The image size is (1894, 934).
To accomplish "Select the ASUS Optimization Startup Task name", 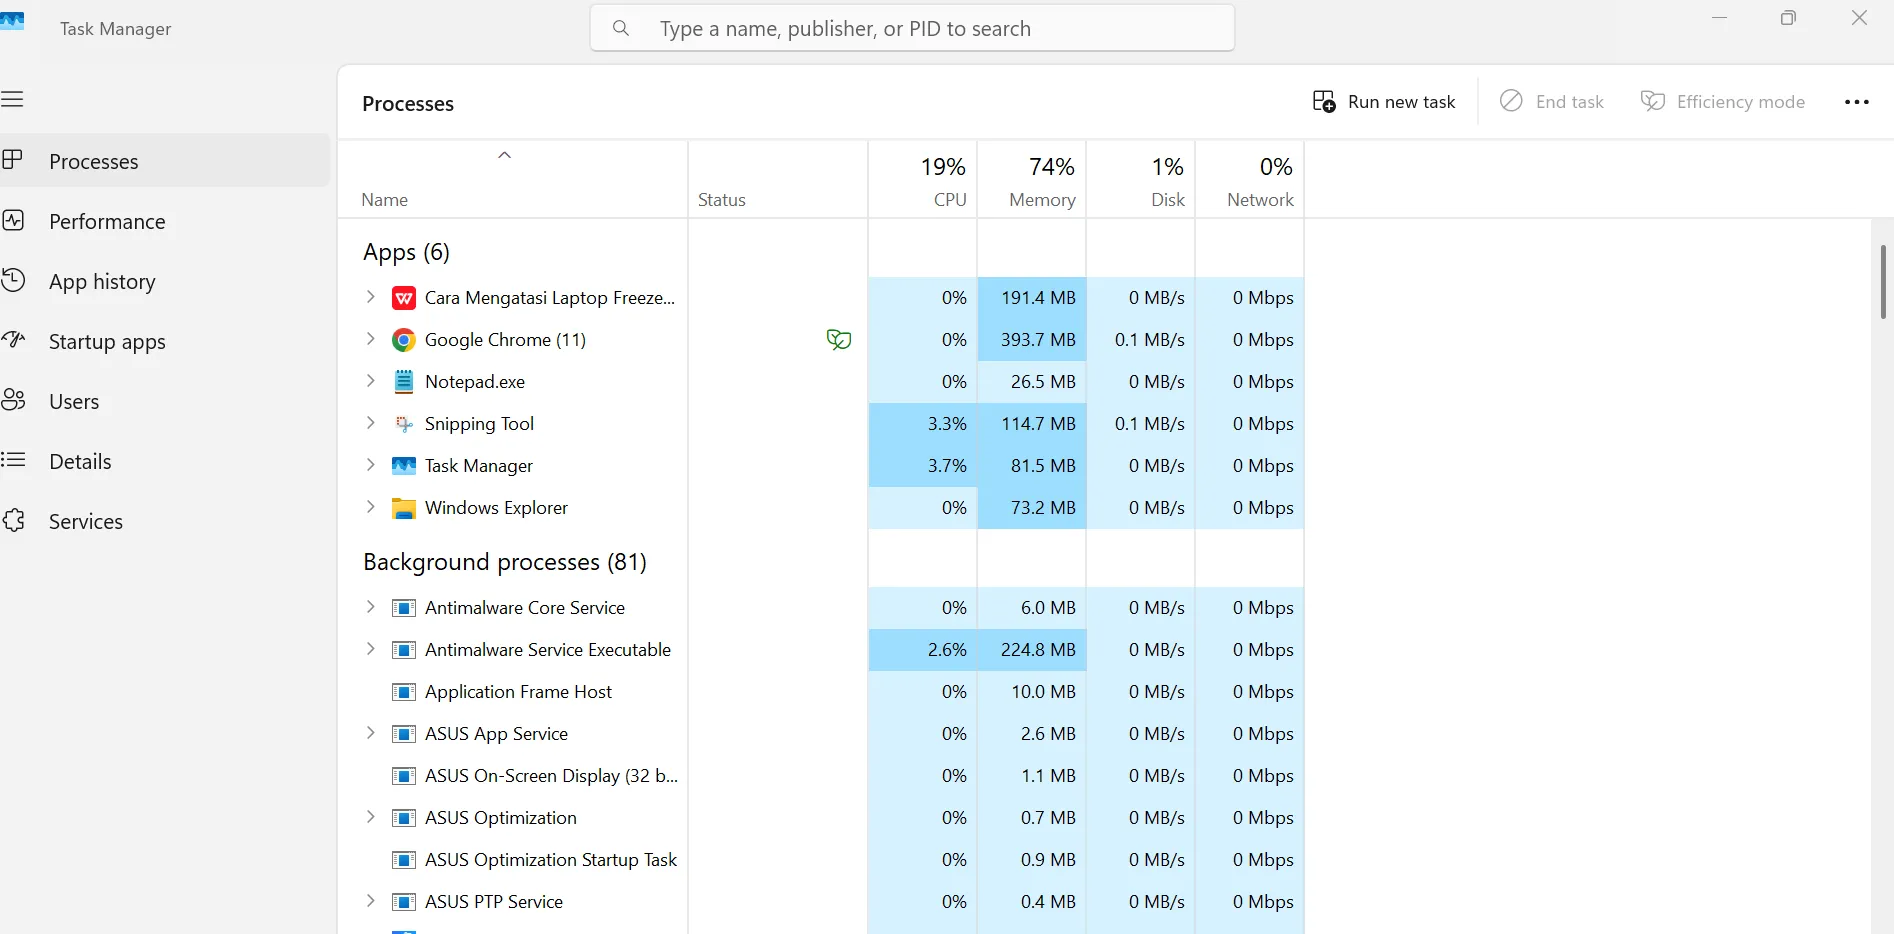I will pyautogui.click(x=551, y=860).
